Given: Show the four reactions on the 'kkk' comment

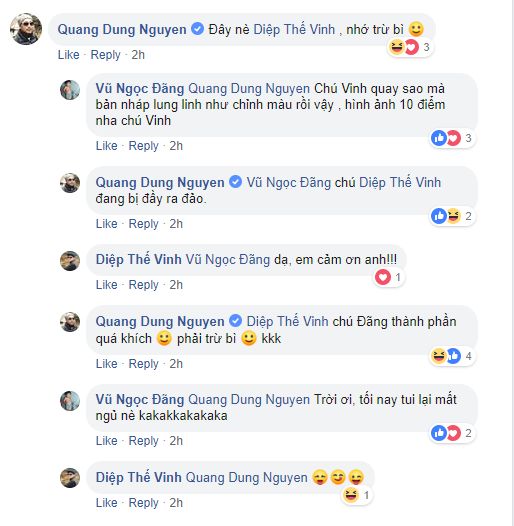Looking at the screenshot, I should tap(452, 356).
